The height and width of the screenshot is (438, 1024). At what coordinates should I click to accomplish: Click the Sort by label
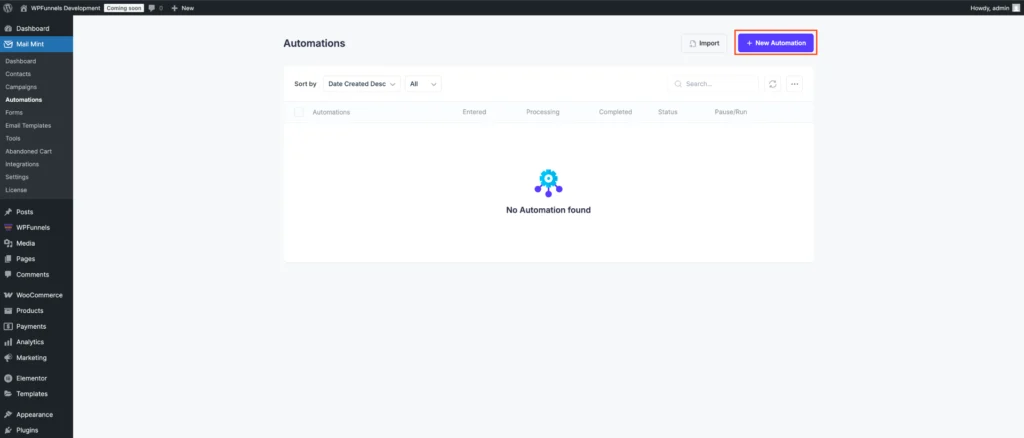click(306, 84)
